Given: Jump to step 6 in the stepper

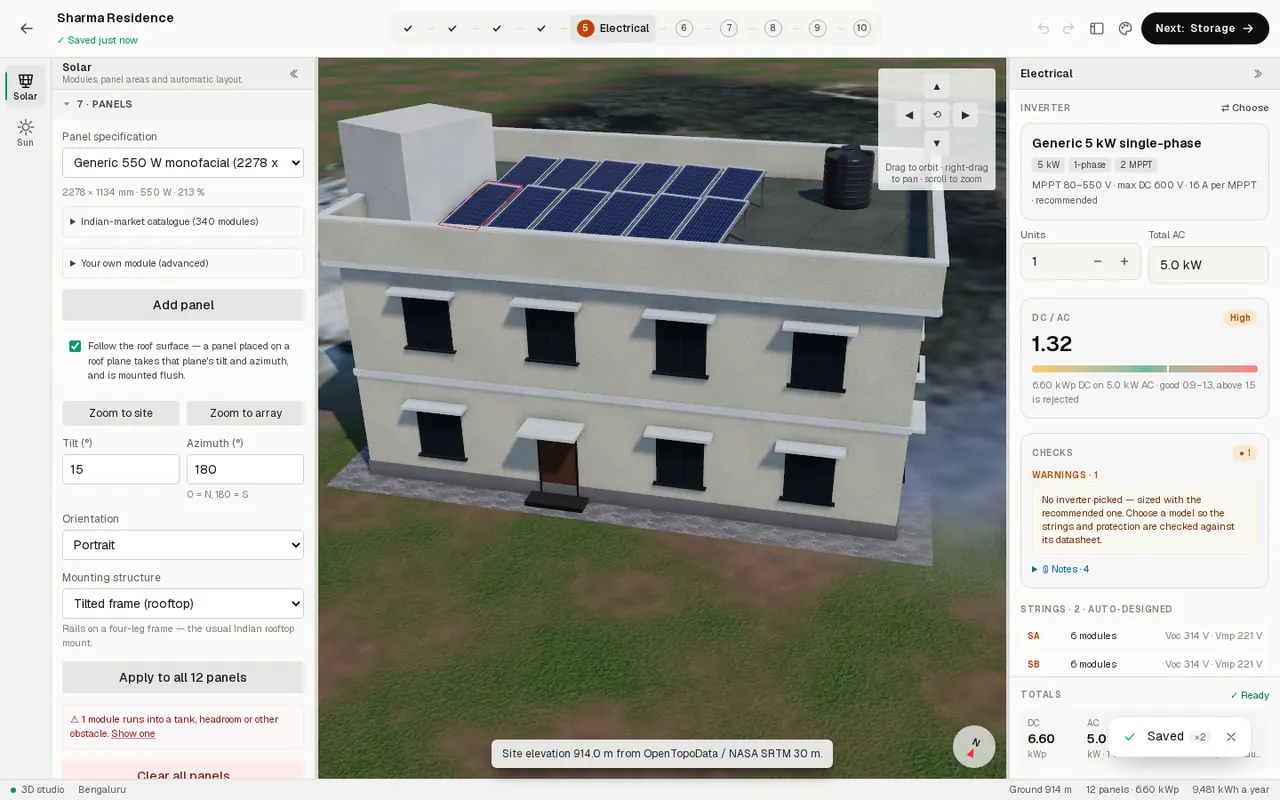Looking at the screenshot, I should click(x=684, y=29).
